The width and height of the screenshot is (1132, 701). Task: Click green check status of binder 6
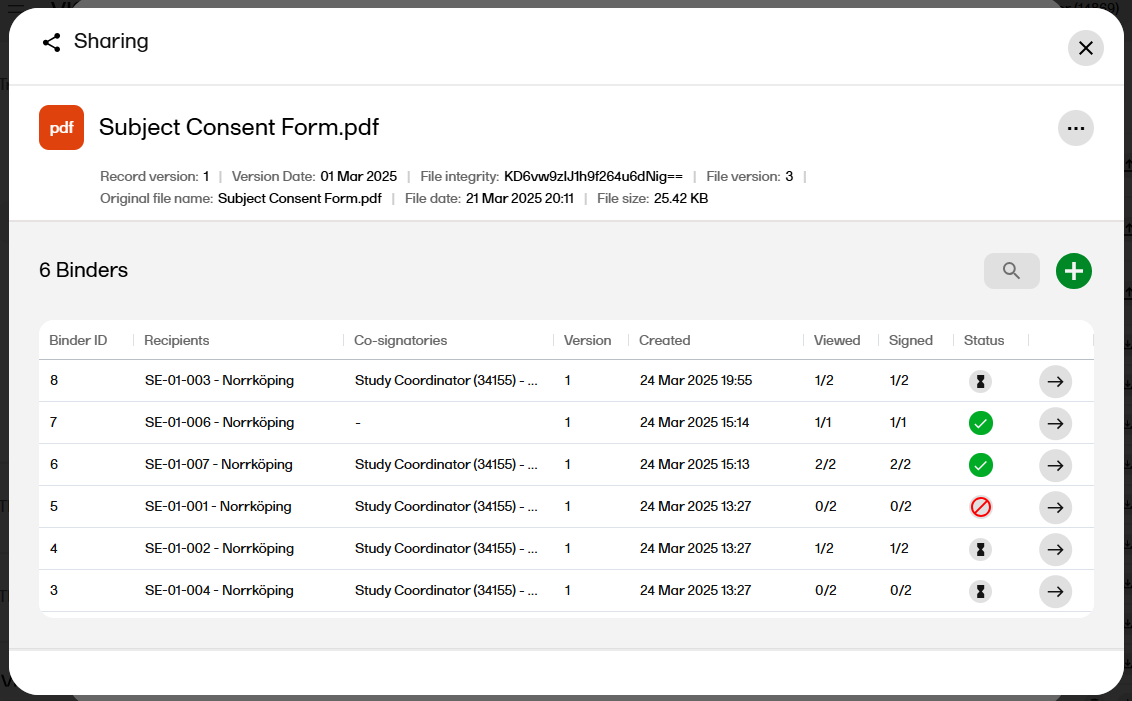[980, 465]
